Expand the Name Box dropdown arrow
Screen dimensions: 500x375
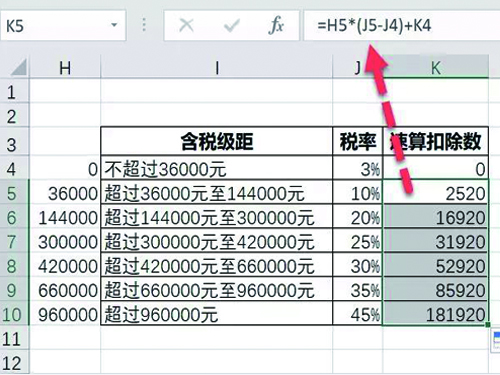(x=114, y=25)
